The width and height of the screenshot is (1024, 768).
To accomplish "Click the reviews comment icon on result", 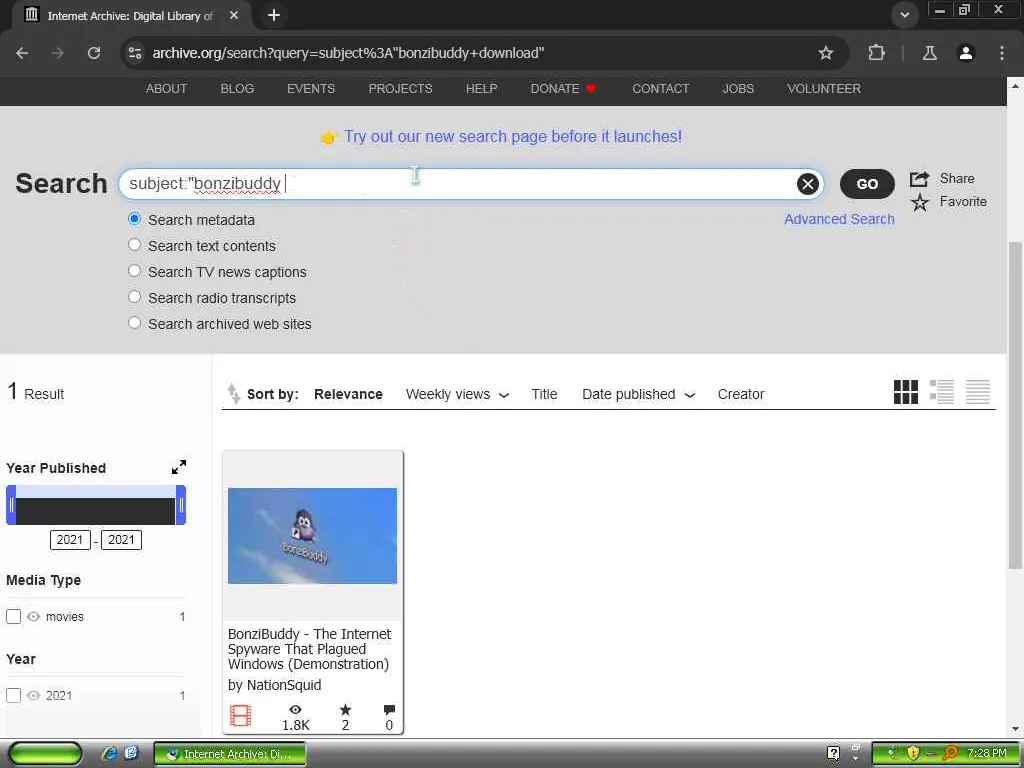I will tap(389, 709).
